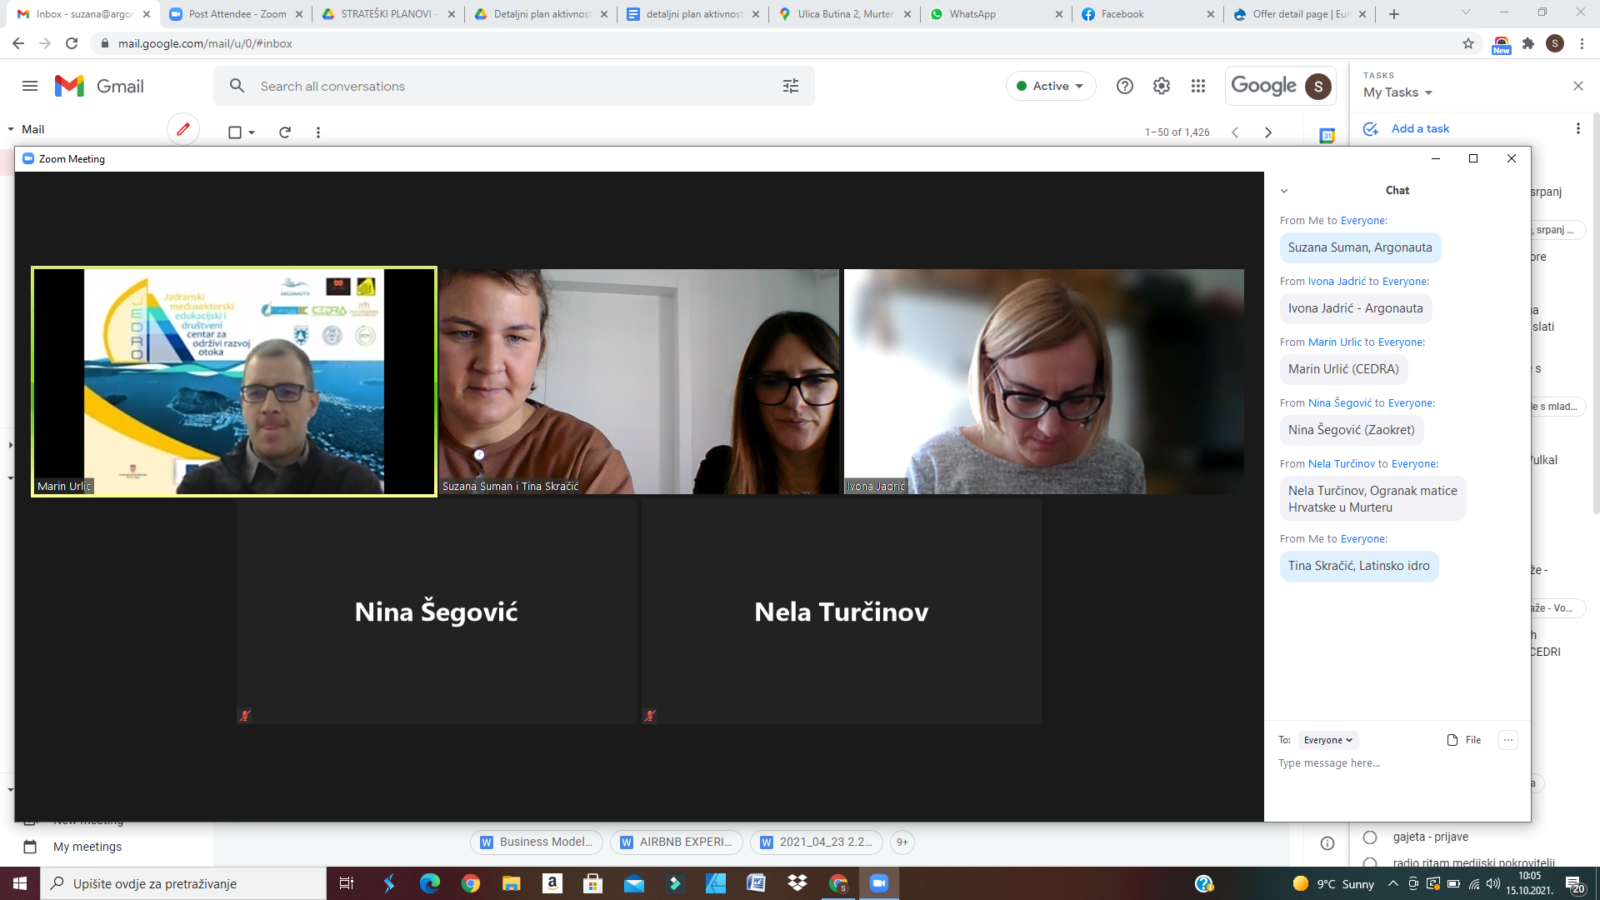1600x900 pixels.
Task: Open Google apps grid
Action: pyautogui.click(x=1198, y=86)
